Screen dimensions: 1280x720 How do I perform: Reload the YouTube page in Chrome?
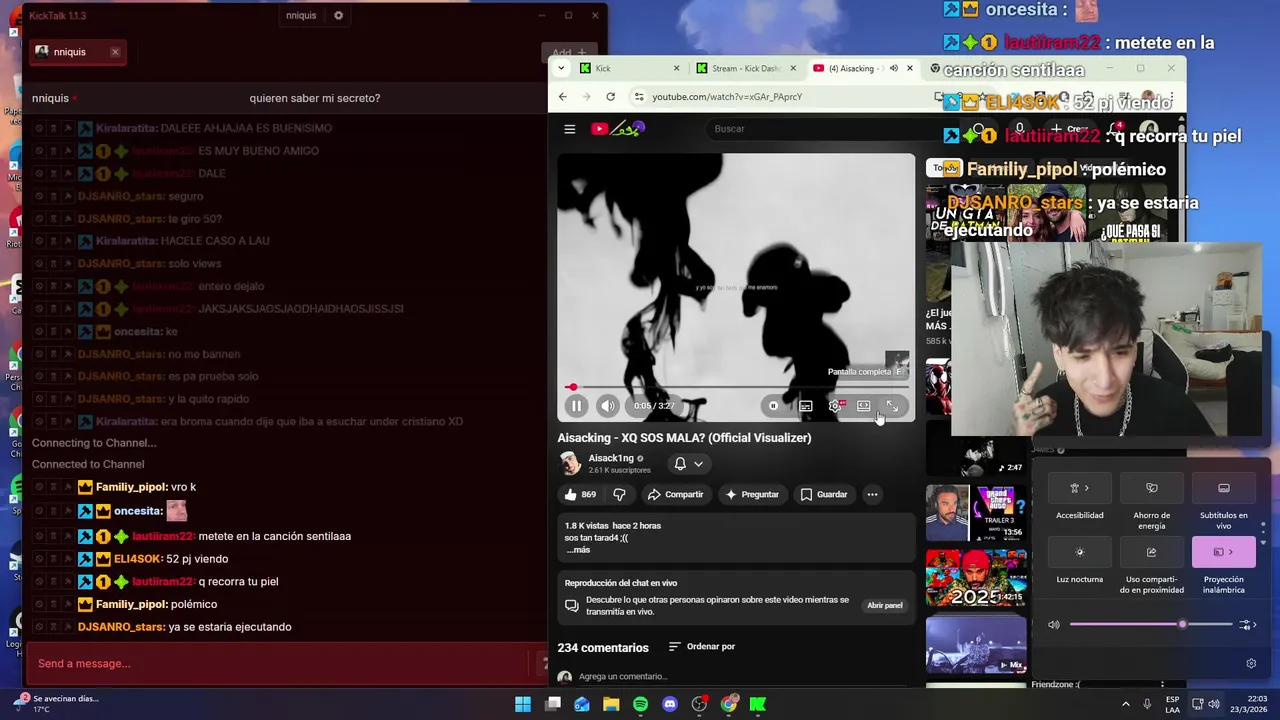coord(610,97)
